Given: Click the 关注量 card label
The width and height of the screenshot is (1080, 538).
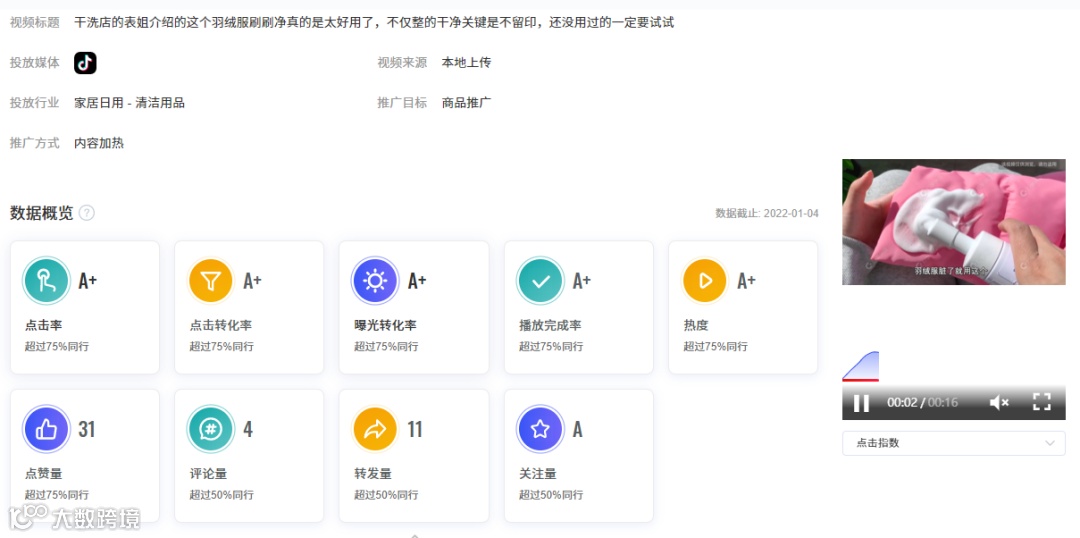Looking at the screenshot, I should coord(538,474).
